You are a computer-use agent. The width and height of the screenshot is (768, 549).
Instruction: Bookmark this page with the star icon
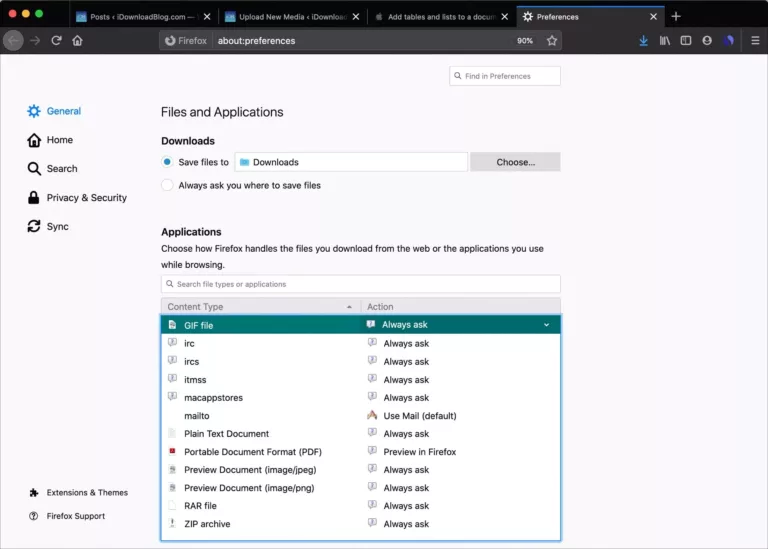point(551,41)
